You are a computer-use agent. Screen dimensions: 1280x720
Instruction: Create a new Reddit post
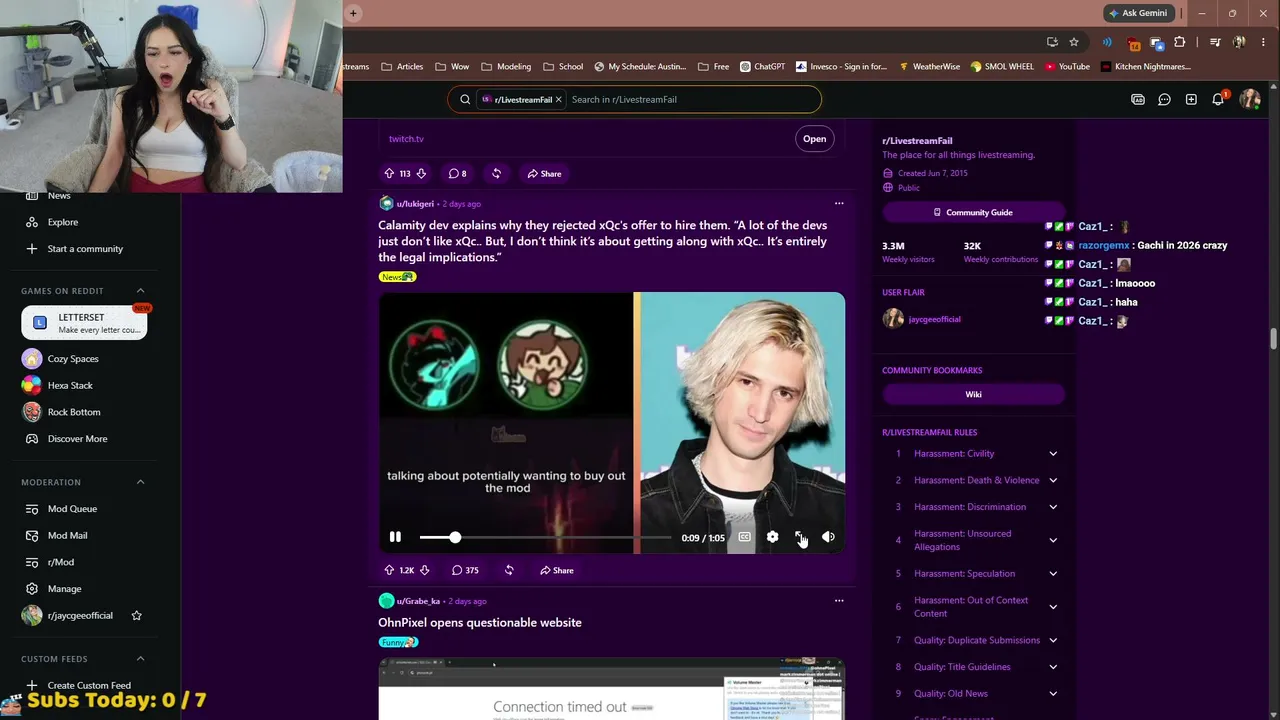point(1191,99)
